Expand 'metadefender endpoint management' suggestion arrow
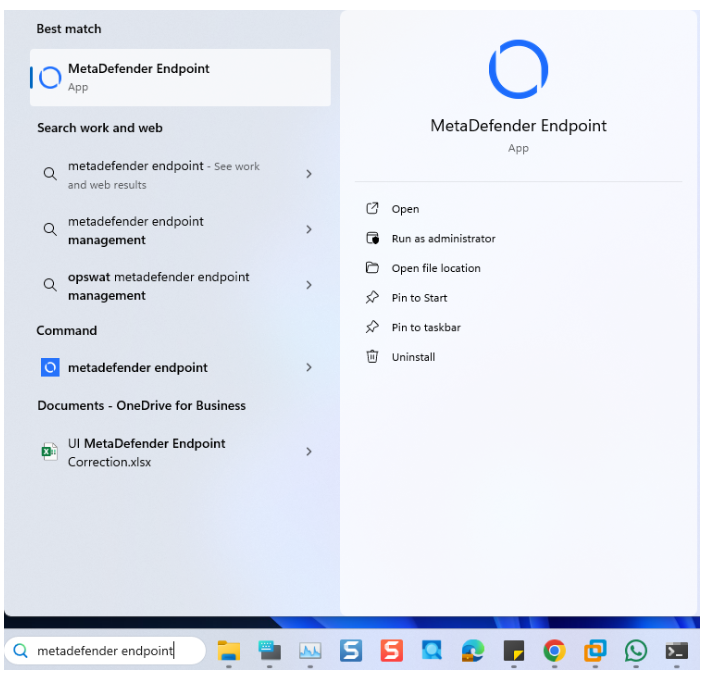The height and width of the screenshot is (678, 706). pos(308,230)
